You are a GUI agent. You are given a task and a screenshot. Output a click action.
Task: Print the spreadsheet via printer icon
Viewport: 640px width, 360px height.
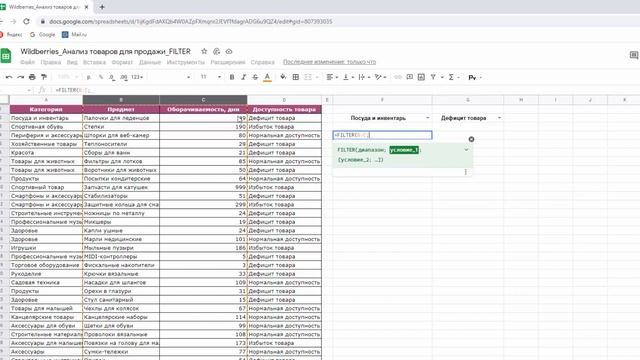point(32,77)
